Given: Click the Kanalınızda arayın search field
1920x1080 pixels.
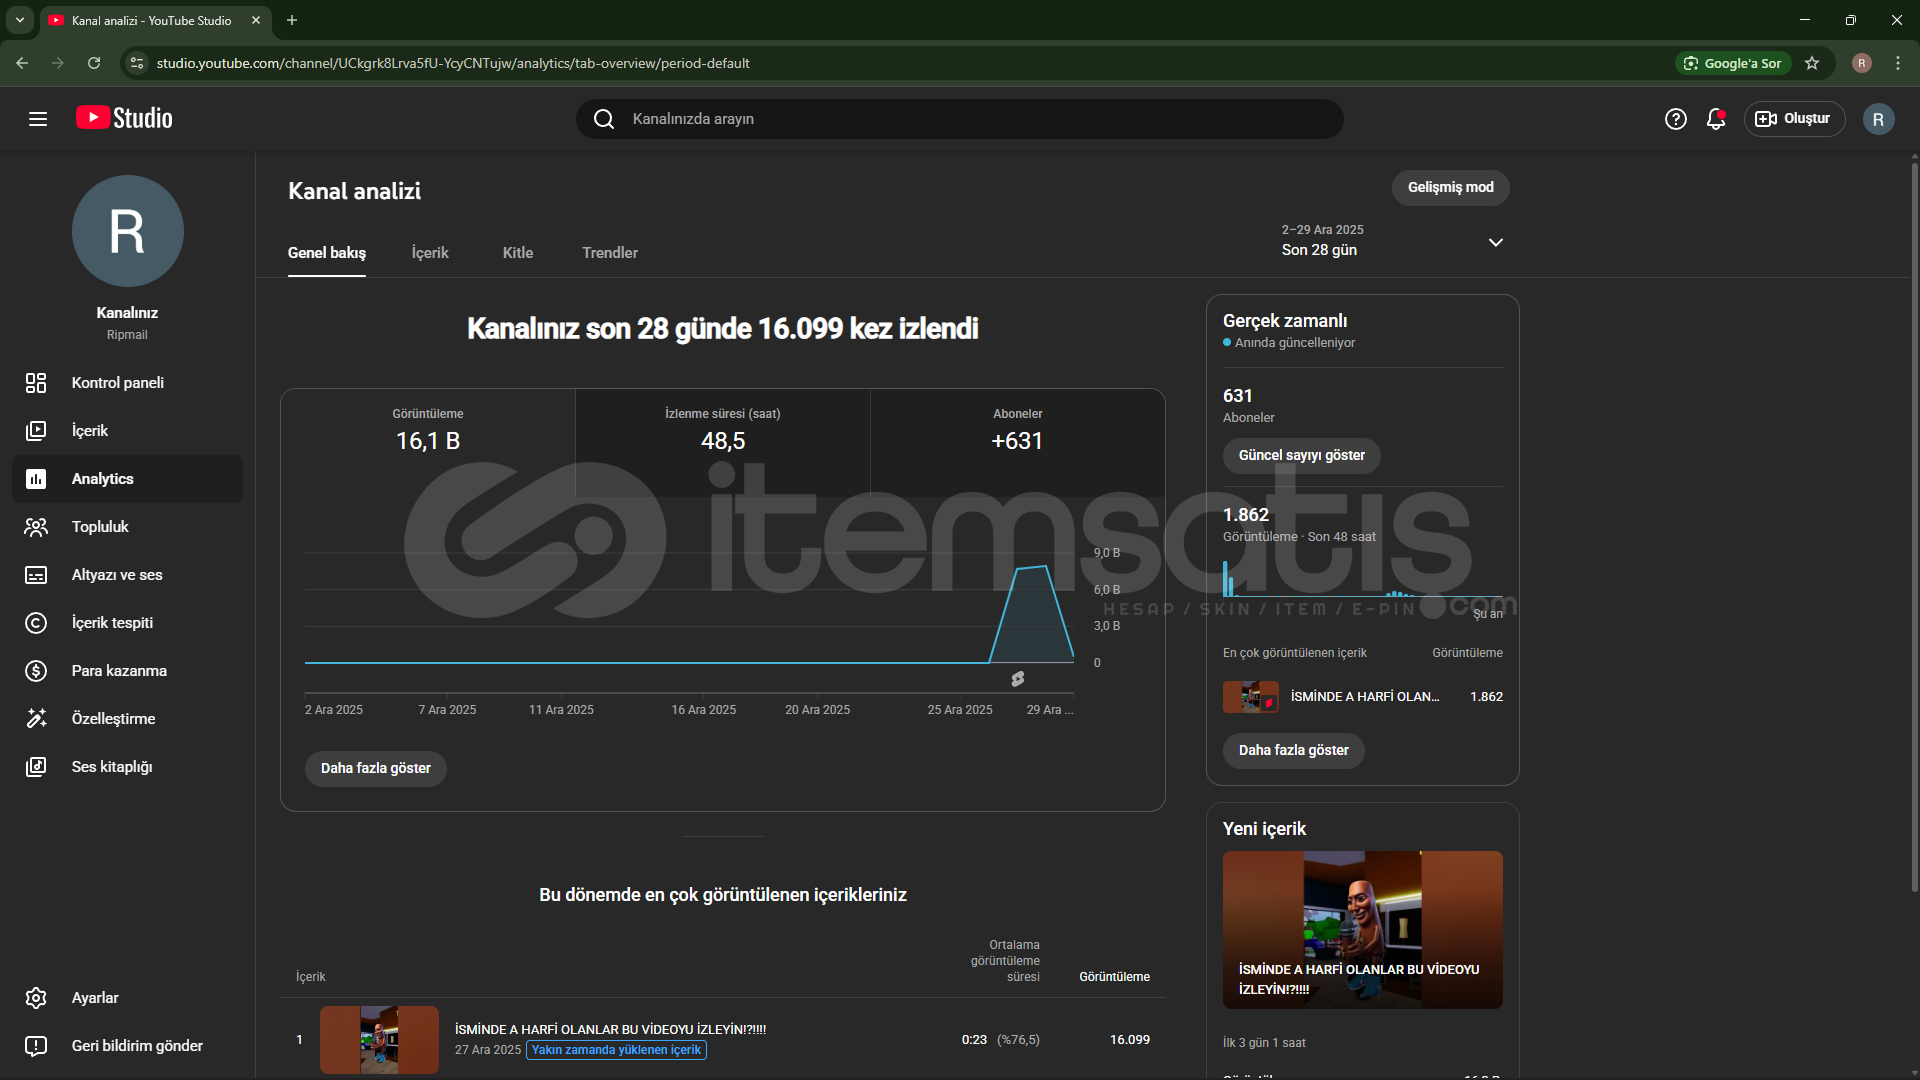Looking at the screenshot, I should click(x=960, y=119).
